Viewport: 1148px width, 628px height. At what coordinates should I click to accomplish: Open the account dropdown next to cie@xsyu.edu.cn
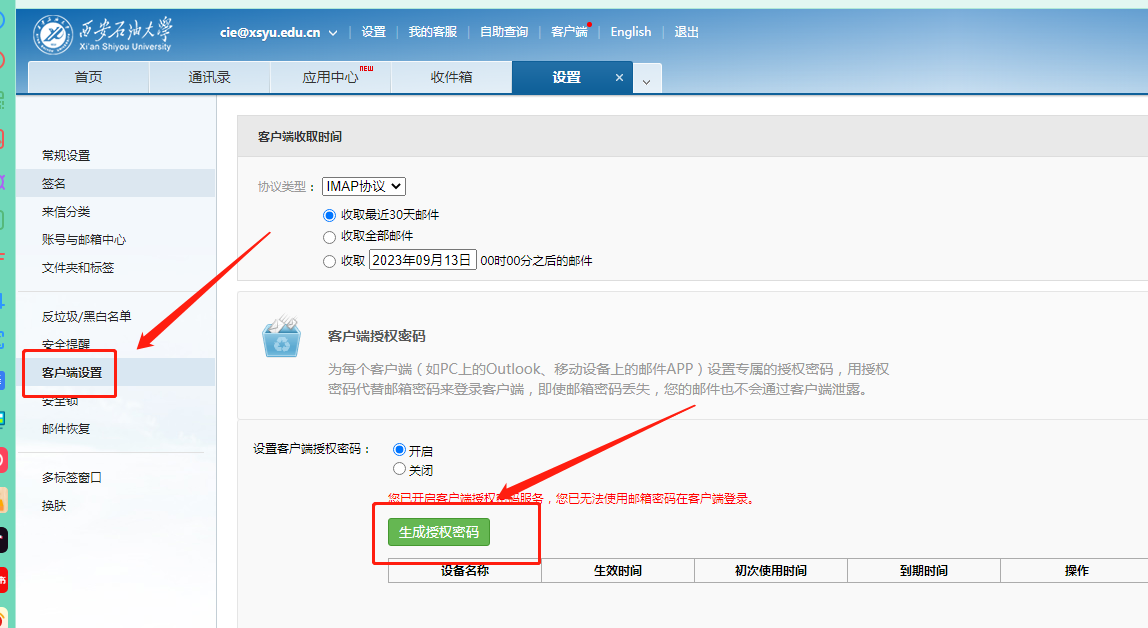coord(333,33)
